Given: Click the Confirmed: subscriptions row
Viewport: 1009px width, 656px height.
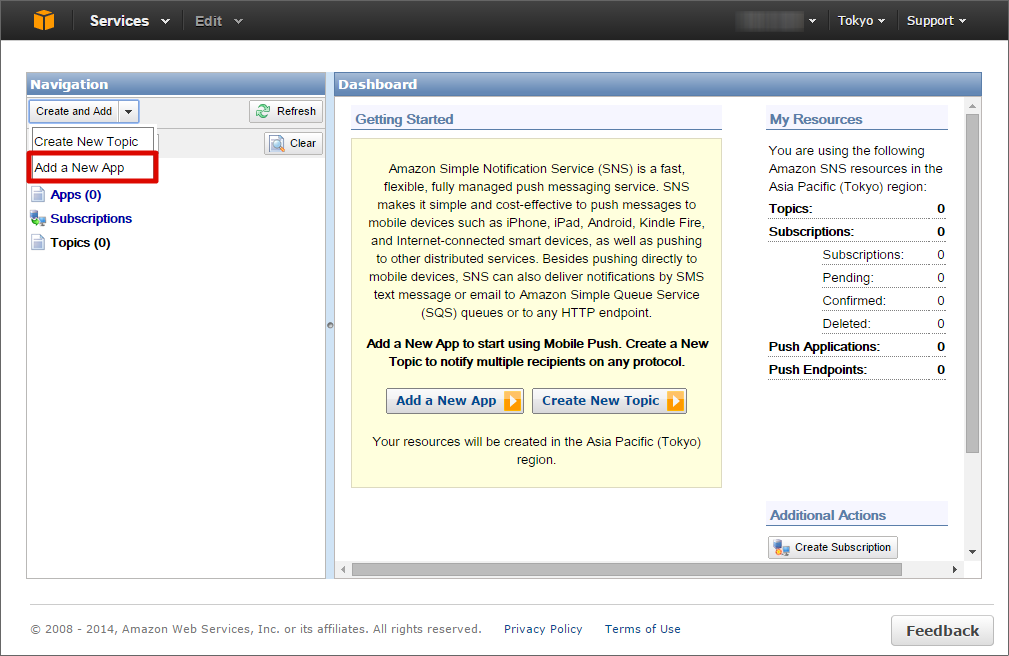Looking at the screenshot, I should tap(884, 301).
